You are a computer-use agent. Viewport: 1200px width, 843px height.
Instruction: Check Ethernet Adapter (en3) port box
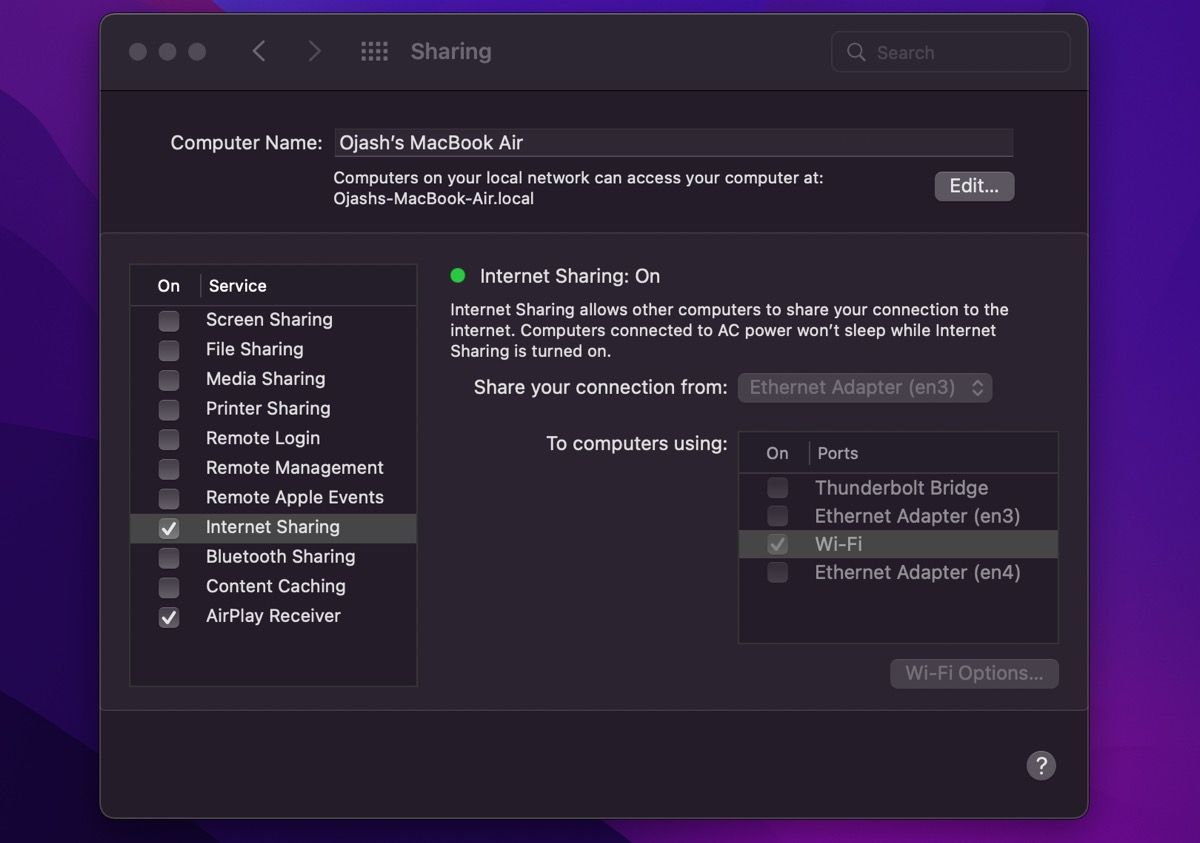click(777, 516)
